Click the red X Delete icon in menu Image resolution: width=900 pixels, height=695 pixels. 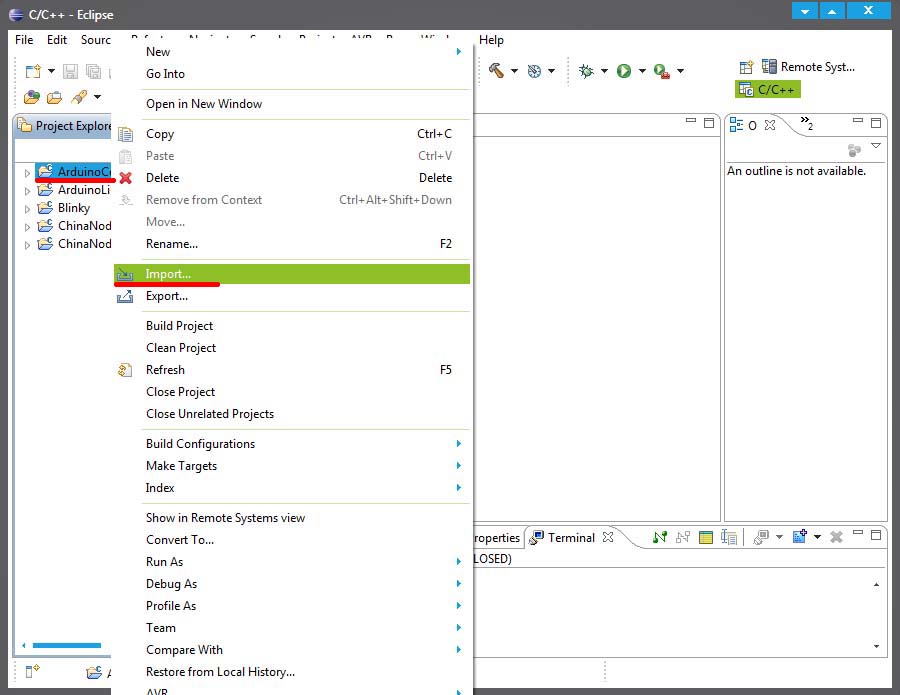click(x=126, y=178)
